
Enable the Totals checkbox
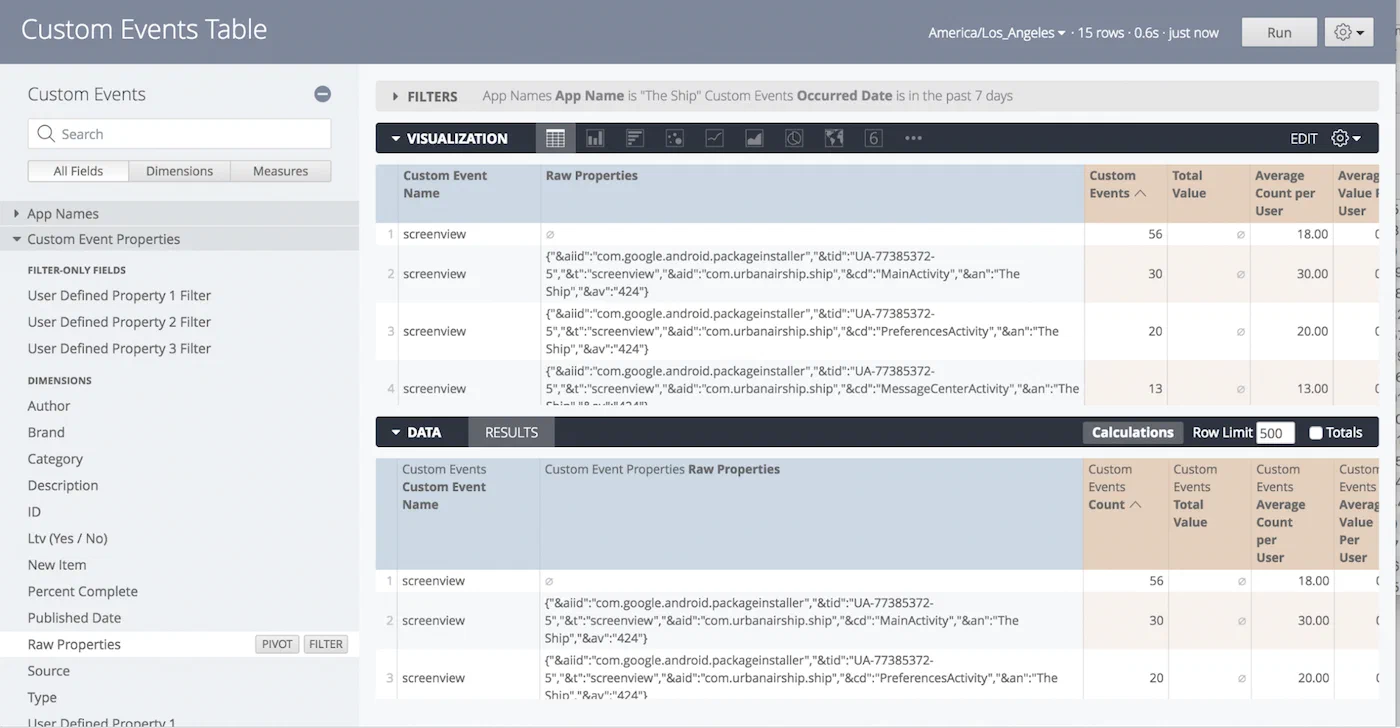[1318, 432]
